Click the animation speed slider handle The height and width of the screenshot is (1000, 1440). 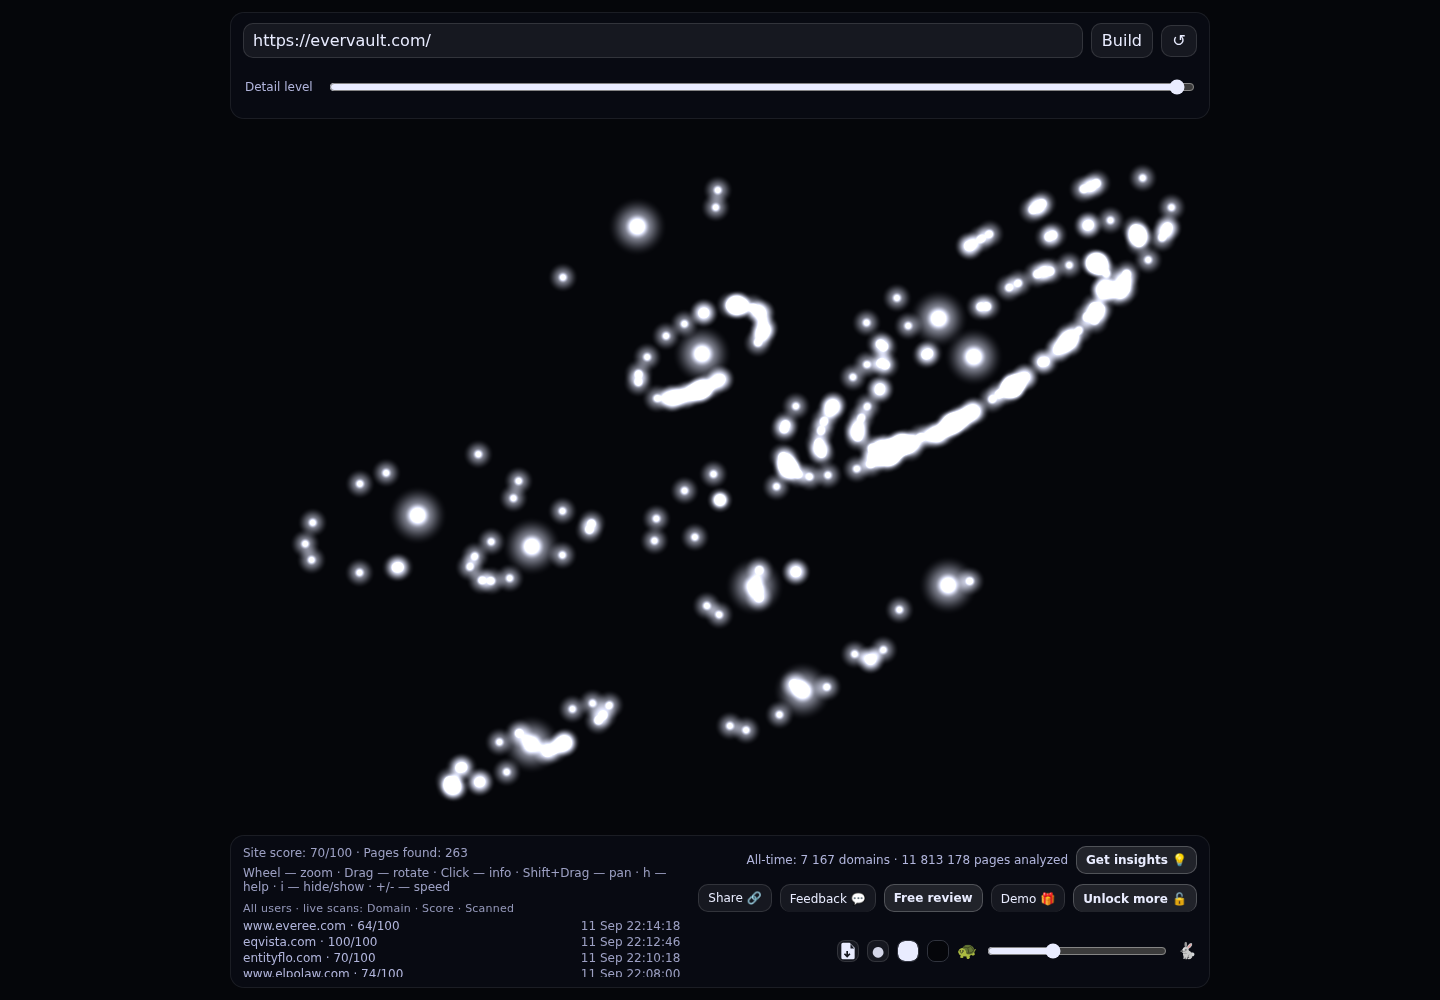pyautogui.click(x=1053, y=951)
